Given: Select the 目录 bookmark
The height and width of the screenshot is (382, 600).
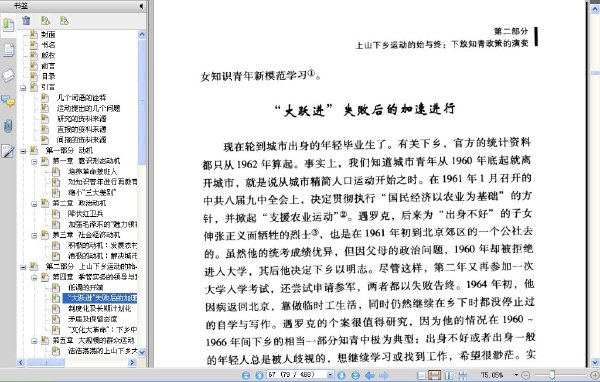Looking at the screenshot, I should point(48,77).
